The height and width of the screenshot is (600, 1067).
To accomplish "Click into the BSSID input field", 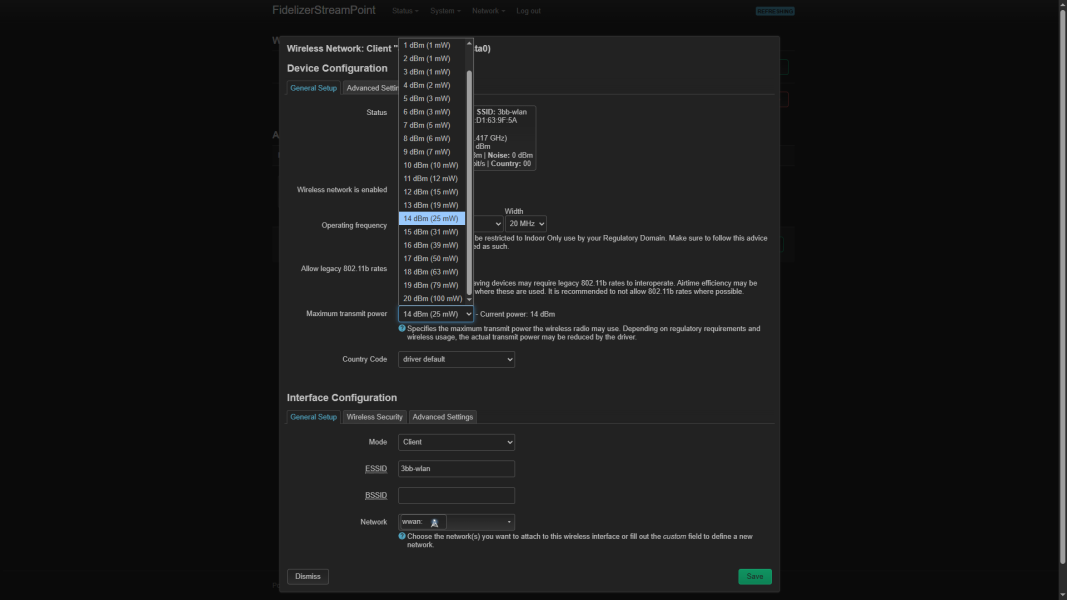I will [x=456, y=495].
